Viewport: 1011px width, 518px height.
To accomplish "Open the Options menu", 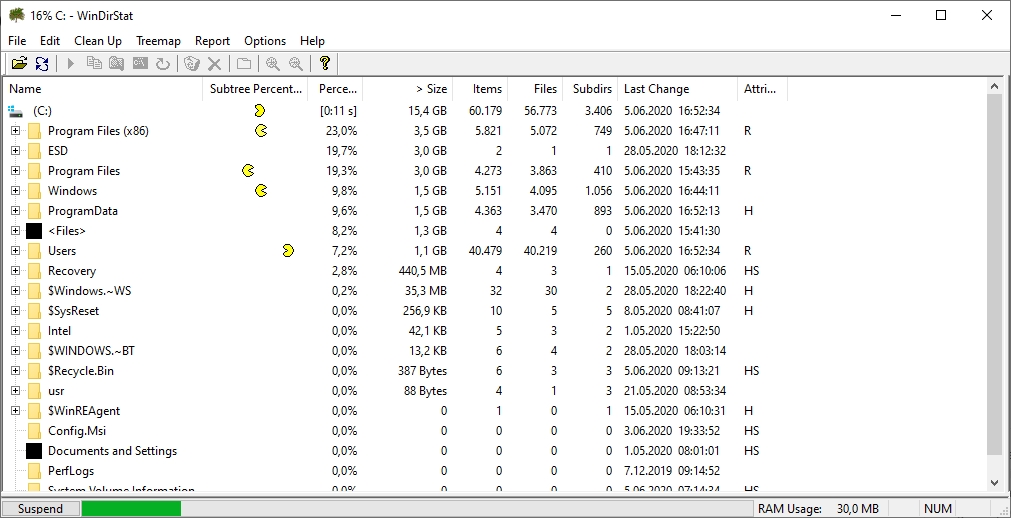I will pos(265,41).
